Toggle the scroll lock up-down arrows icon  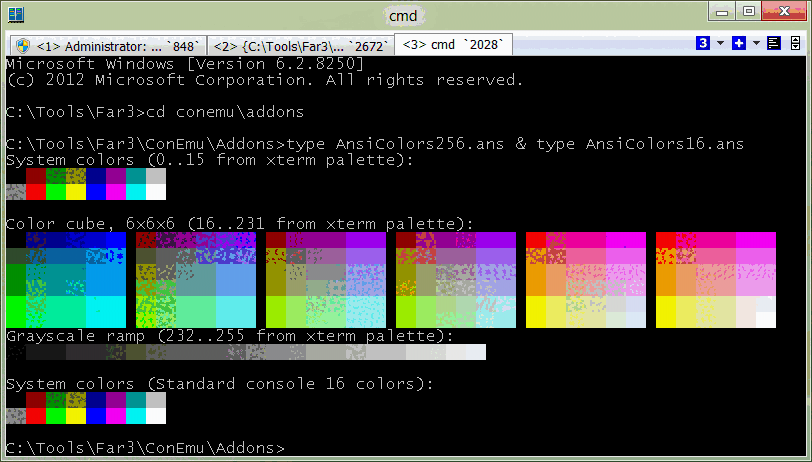point(795,43)
